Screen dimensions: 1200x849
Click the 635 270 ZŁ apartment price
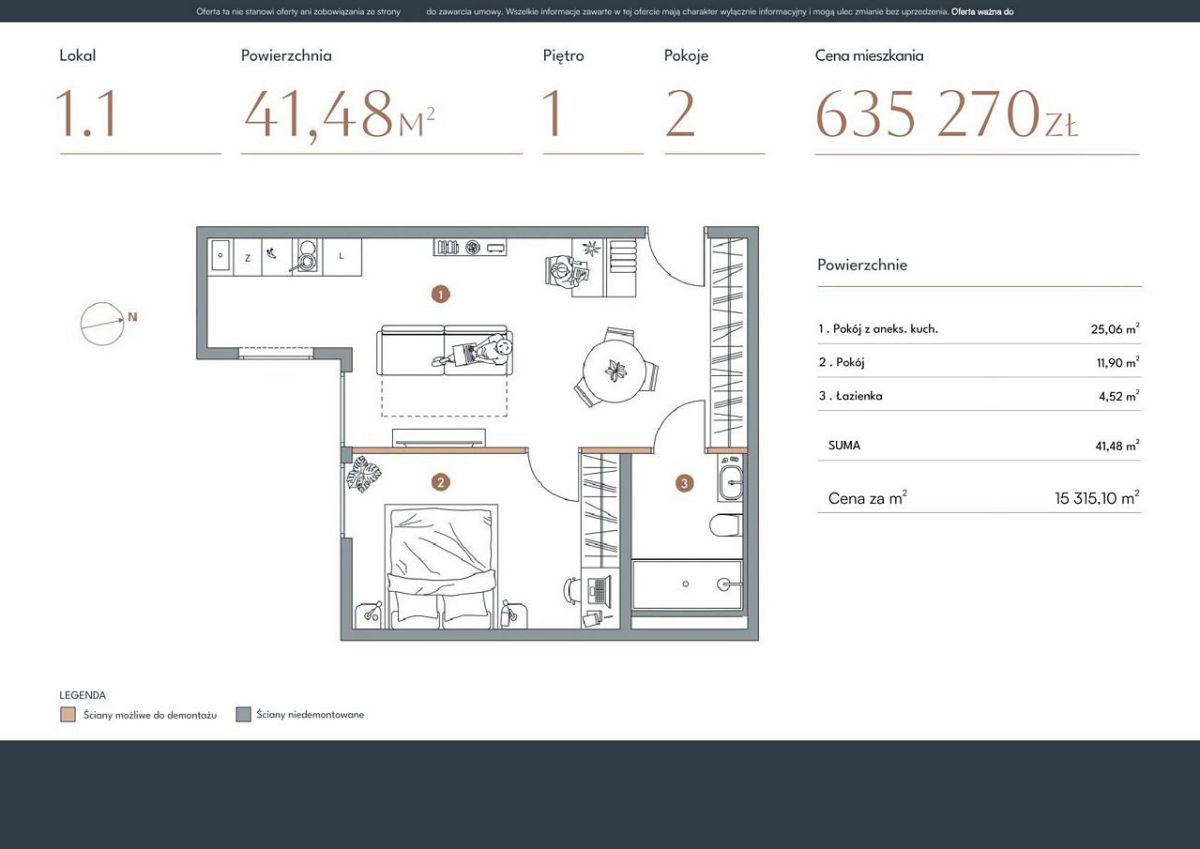click(947, 116)
